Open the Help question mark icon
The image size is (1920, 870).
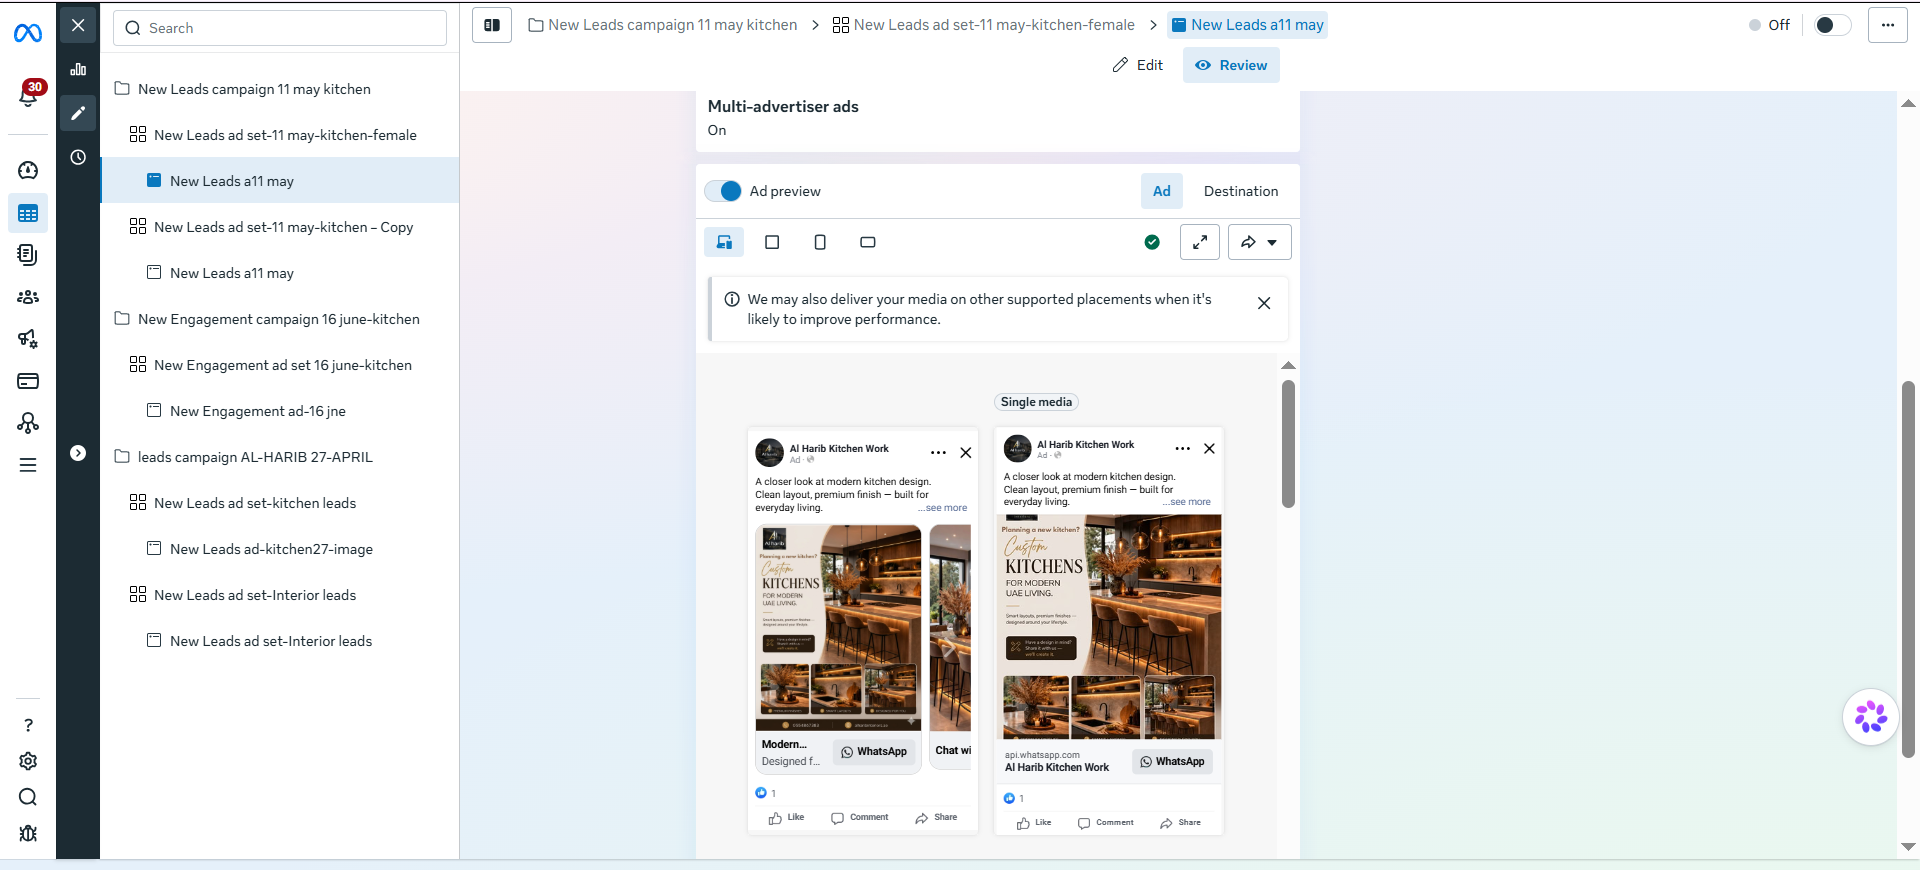coord(28,725)
